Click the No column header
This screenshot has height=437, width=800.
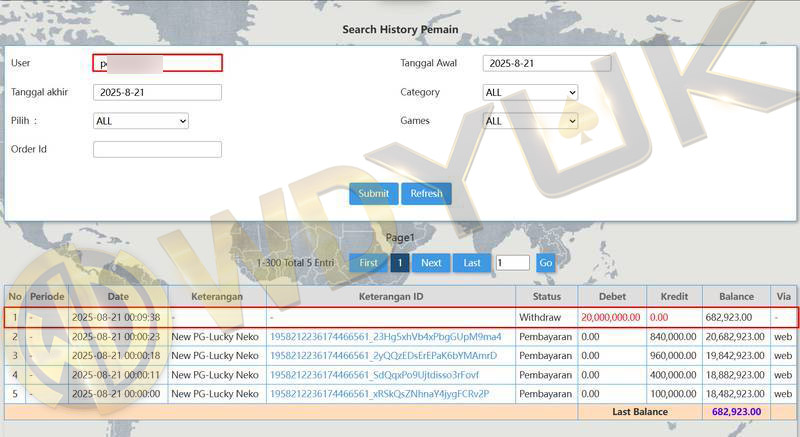[x=15, y=296]
